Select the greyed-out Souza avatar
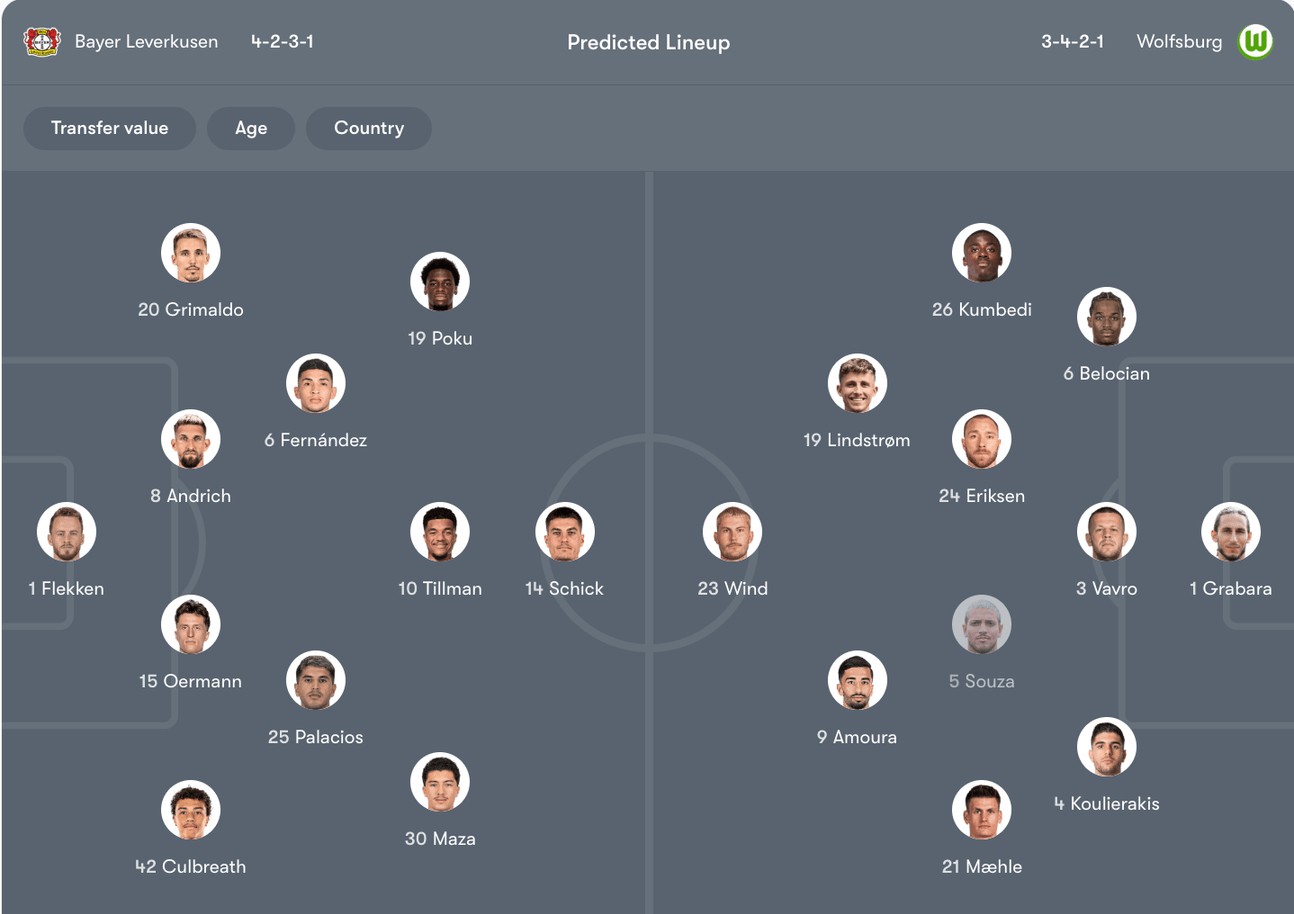 [982, 625]
